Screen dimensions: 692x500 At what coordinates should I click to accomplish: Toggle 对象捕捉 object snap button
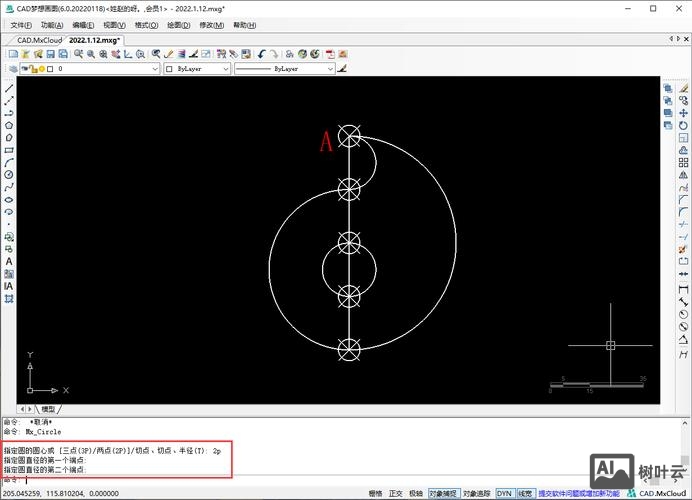click(x=444, y=493)
